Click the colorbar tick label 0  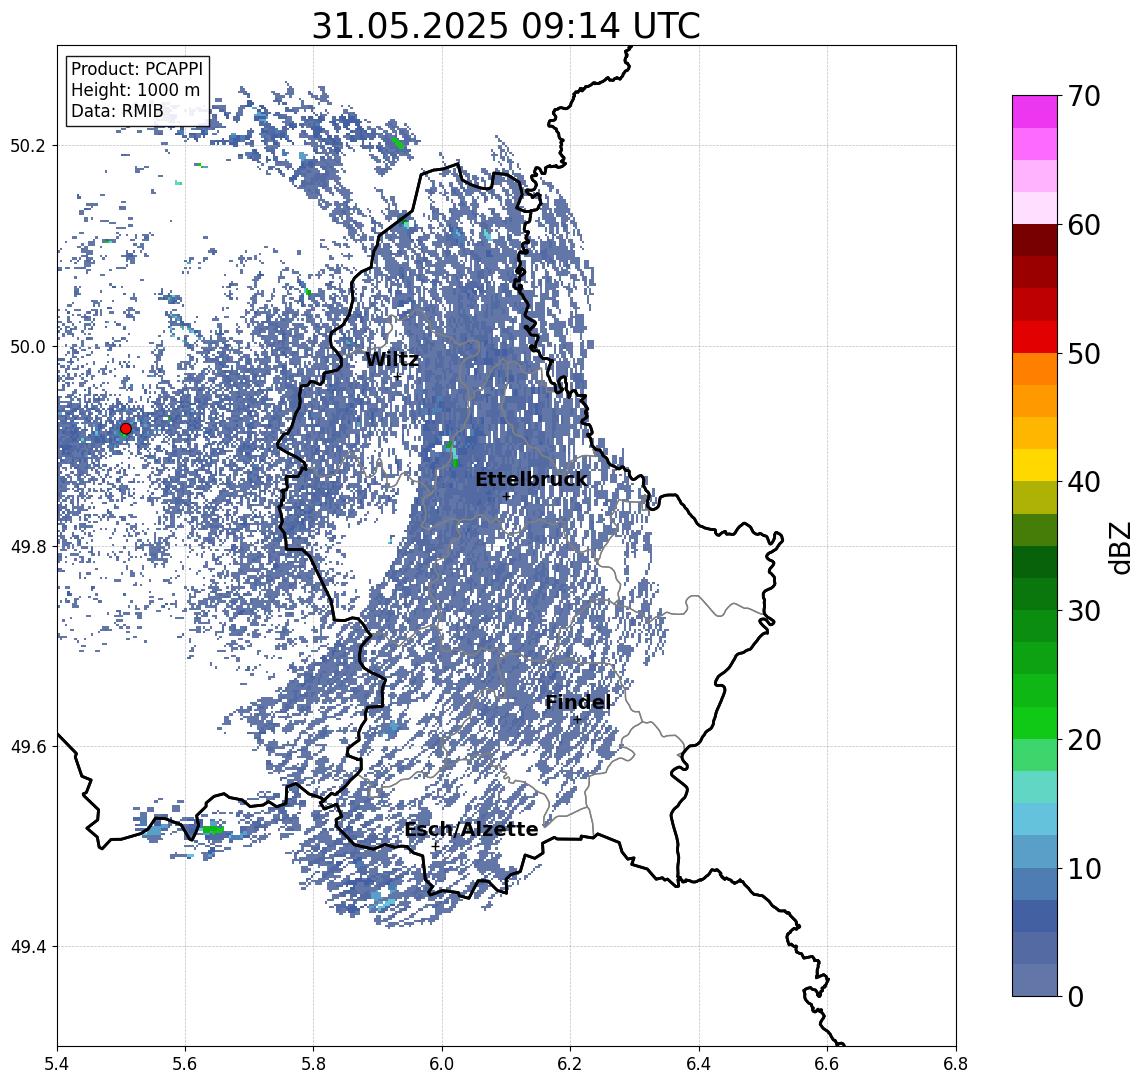(1076, 996)
